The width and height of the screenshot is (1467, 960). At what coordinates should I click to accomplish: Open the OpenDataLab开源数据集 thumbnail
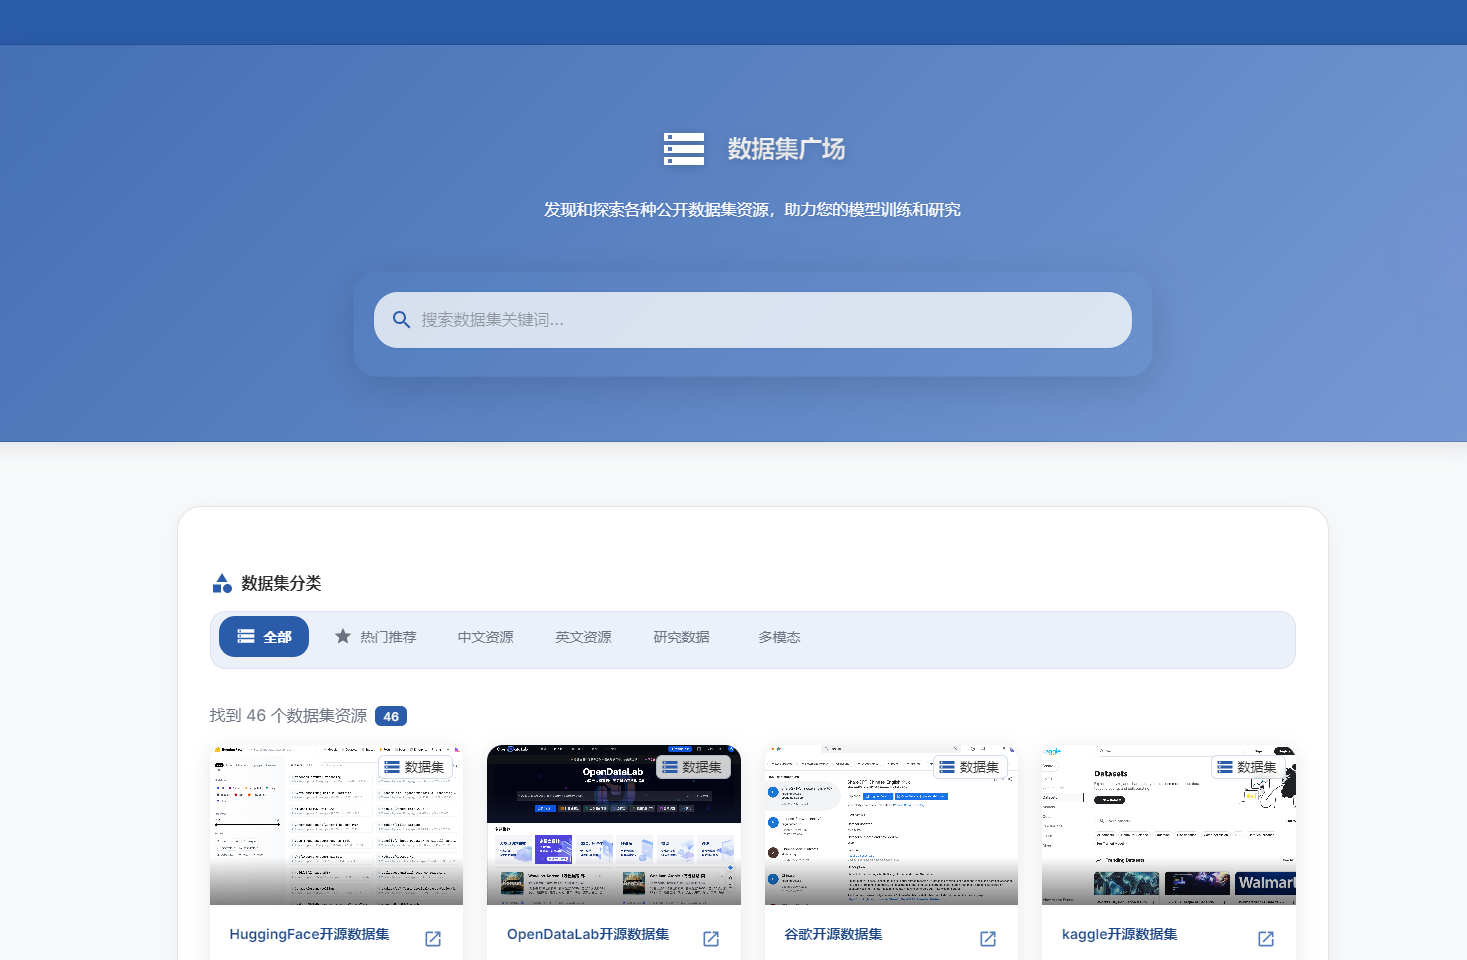[614, 825]
